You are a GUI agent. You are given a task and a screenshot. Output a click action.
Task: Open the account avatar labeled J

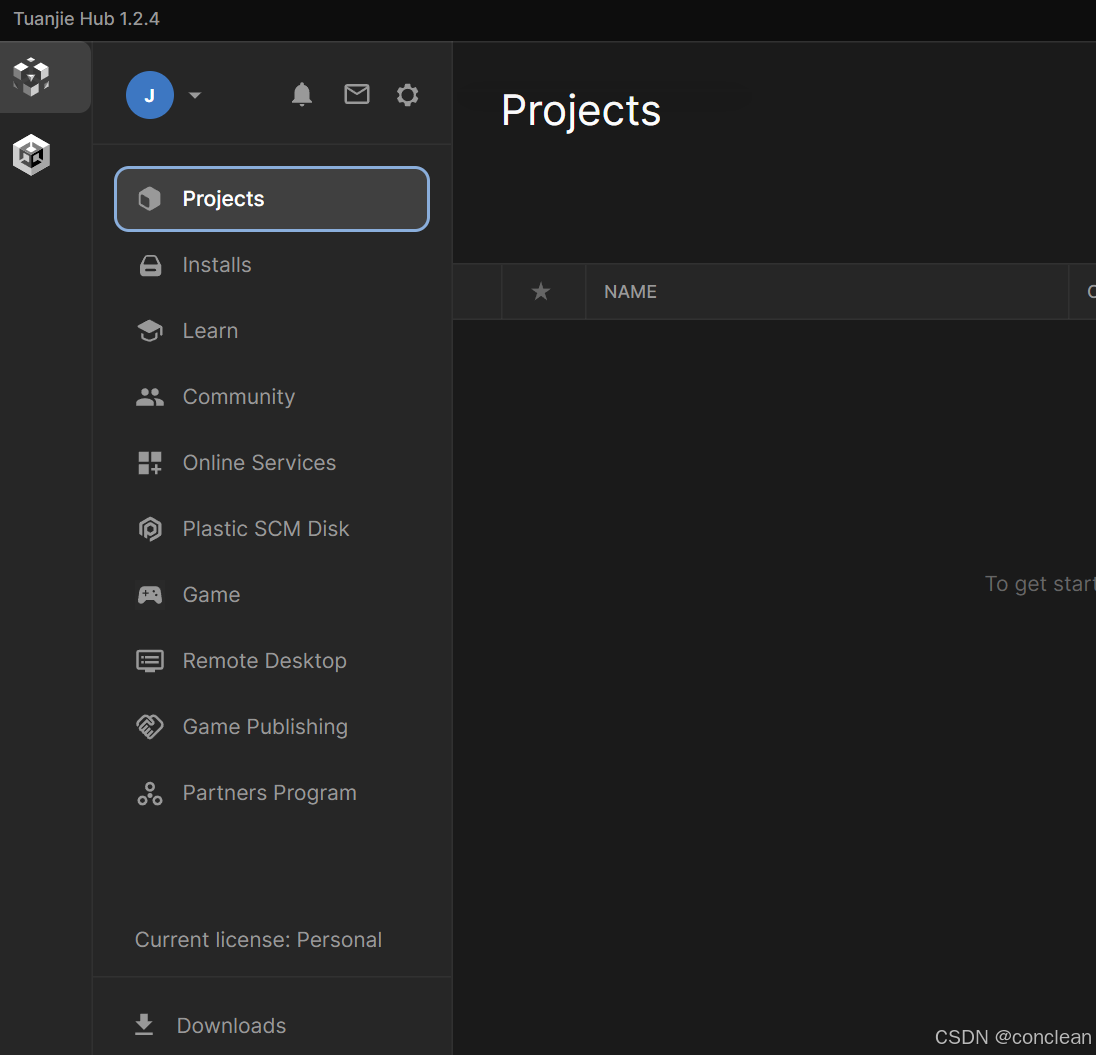point(150,95)
